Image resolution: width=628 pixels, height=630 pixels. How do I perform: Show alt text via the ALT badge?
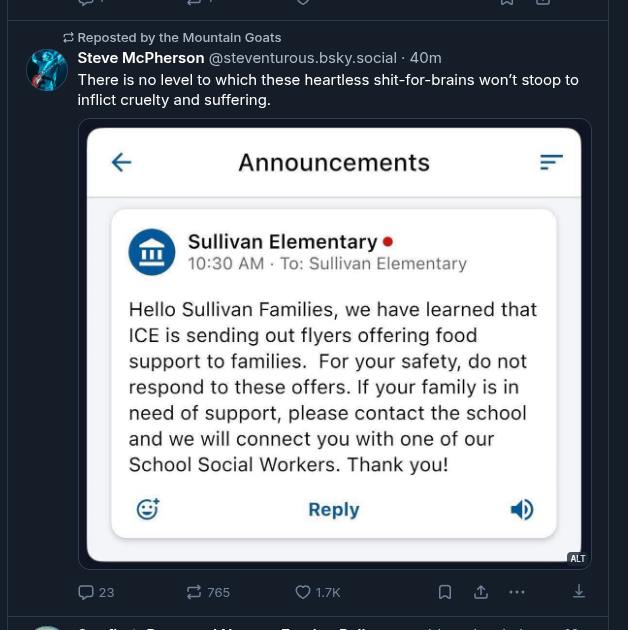pos(577,559)
